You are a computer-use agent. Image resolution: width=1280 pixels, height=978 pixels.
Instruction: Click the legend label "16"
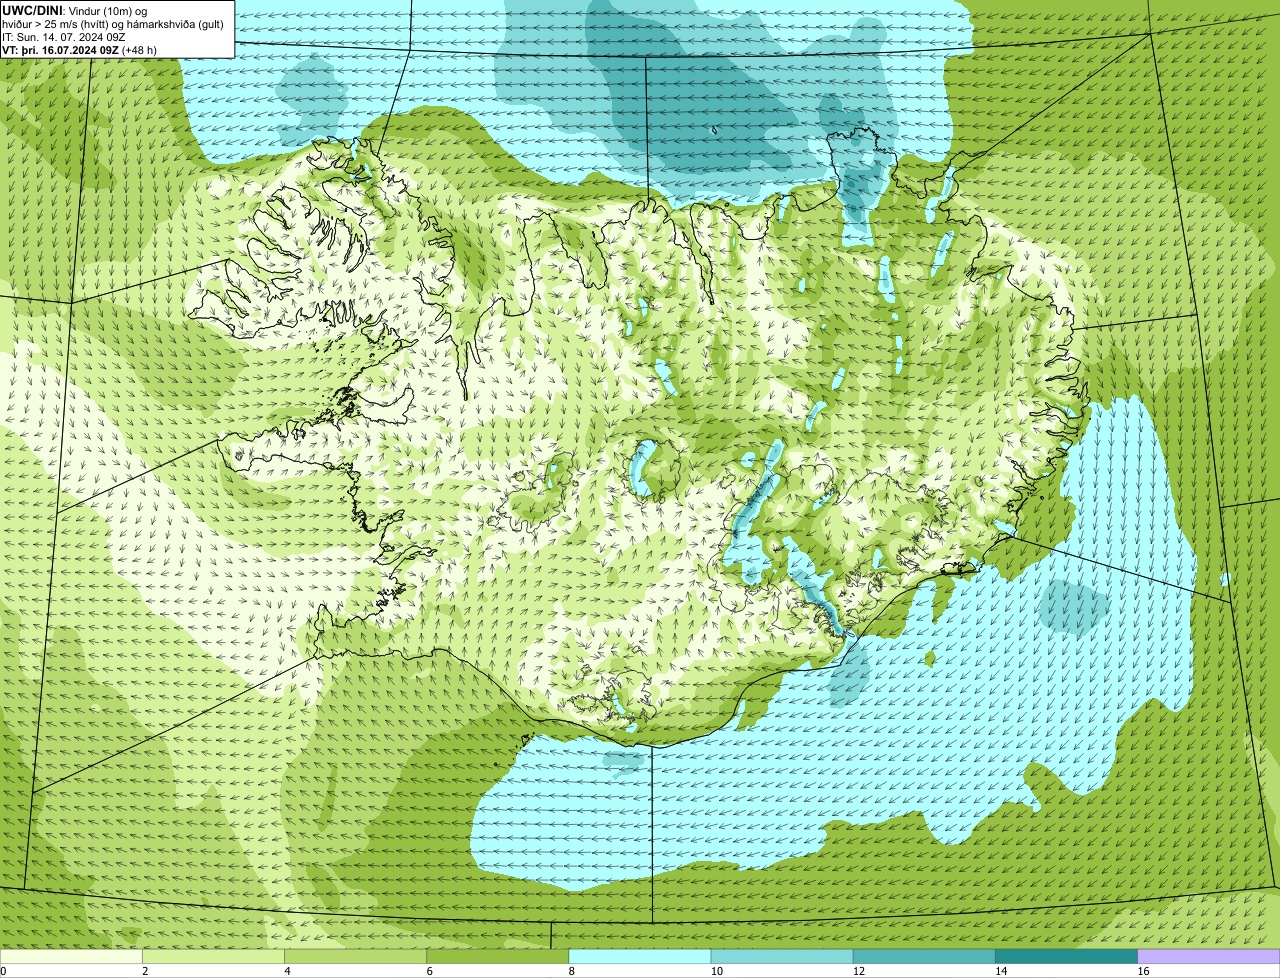(x=1143, y=971)
